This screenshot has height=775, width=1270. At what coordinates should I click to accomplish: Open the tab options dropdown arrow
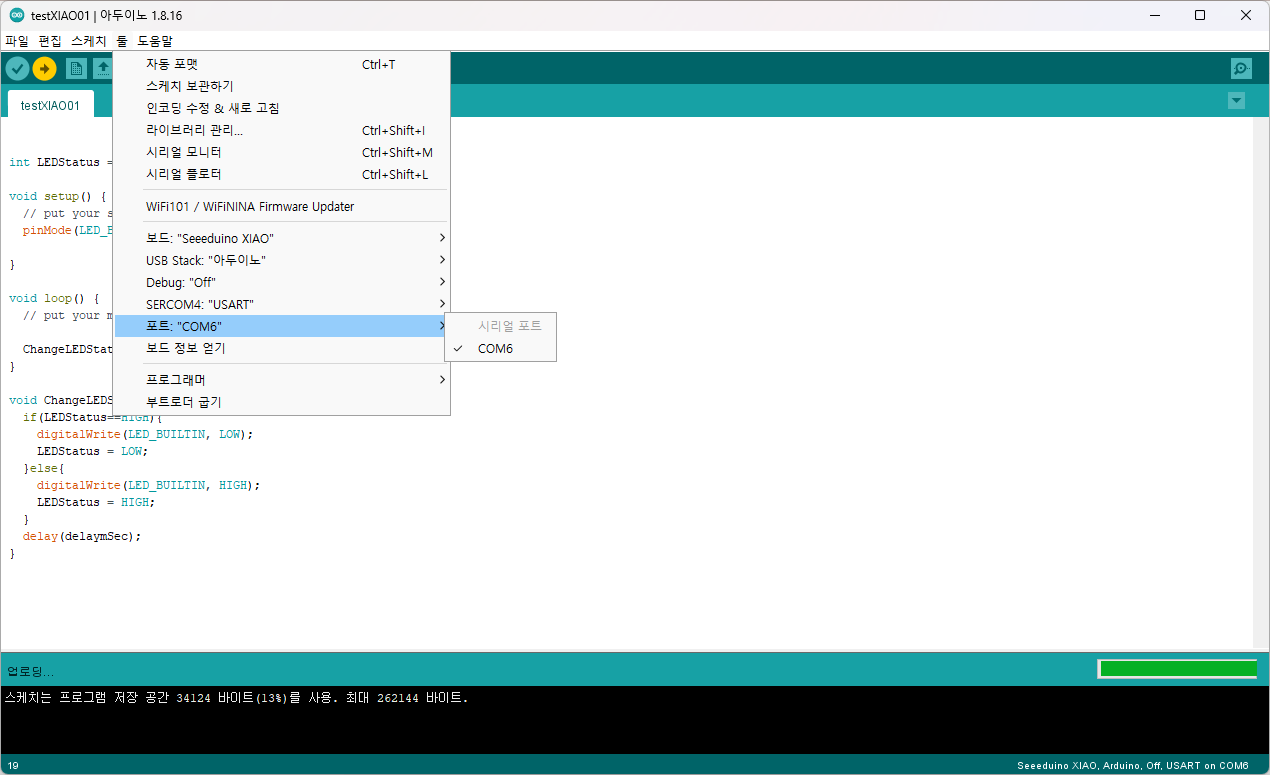tap(1237, 101)
